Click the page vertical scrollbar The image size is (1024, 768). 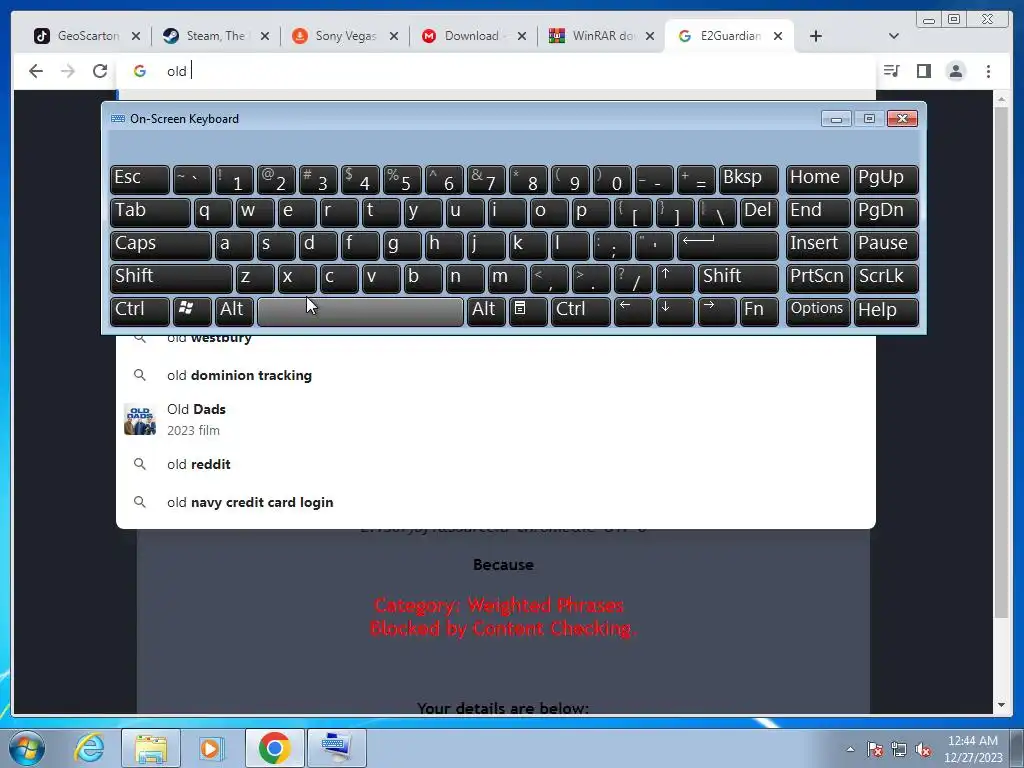coord(1001,362)
